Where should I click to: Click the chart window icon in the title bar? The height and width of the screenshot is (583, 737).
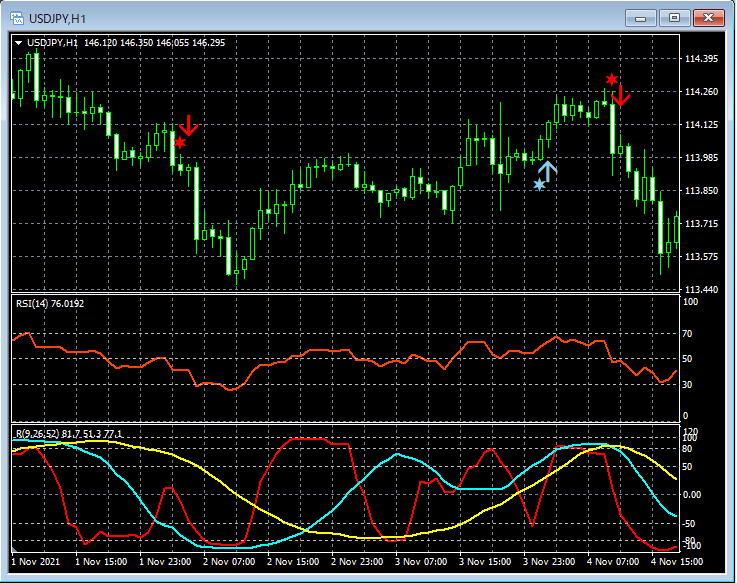point(17,18)
